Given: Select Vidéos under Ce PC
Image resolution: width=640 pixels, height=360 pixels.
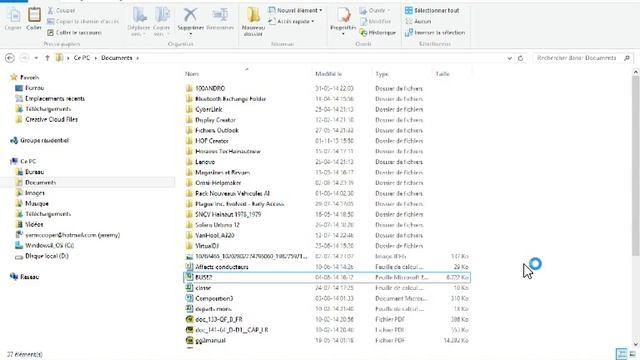Looking at the screenshot, I should click(29, 224).
